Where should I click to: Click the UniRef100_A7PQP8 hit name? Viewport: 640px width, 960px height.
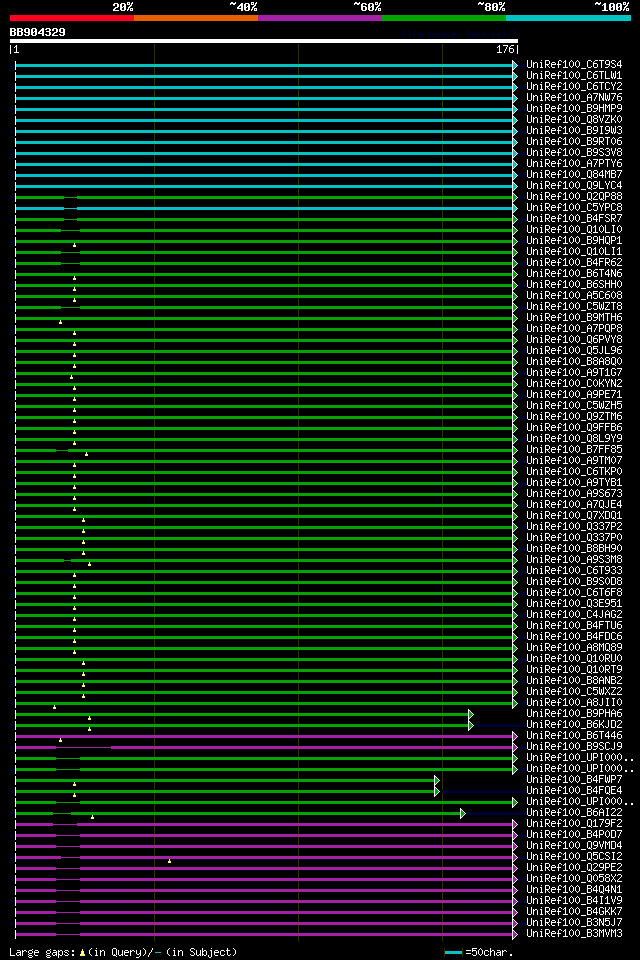[574, 329]
